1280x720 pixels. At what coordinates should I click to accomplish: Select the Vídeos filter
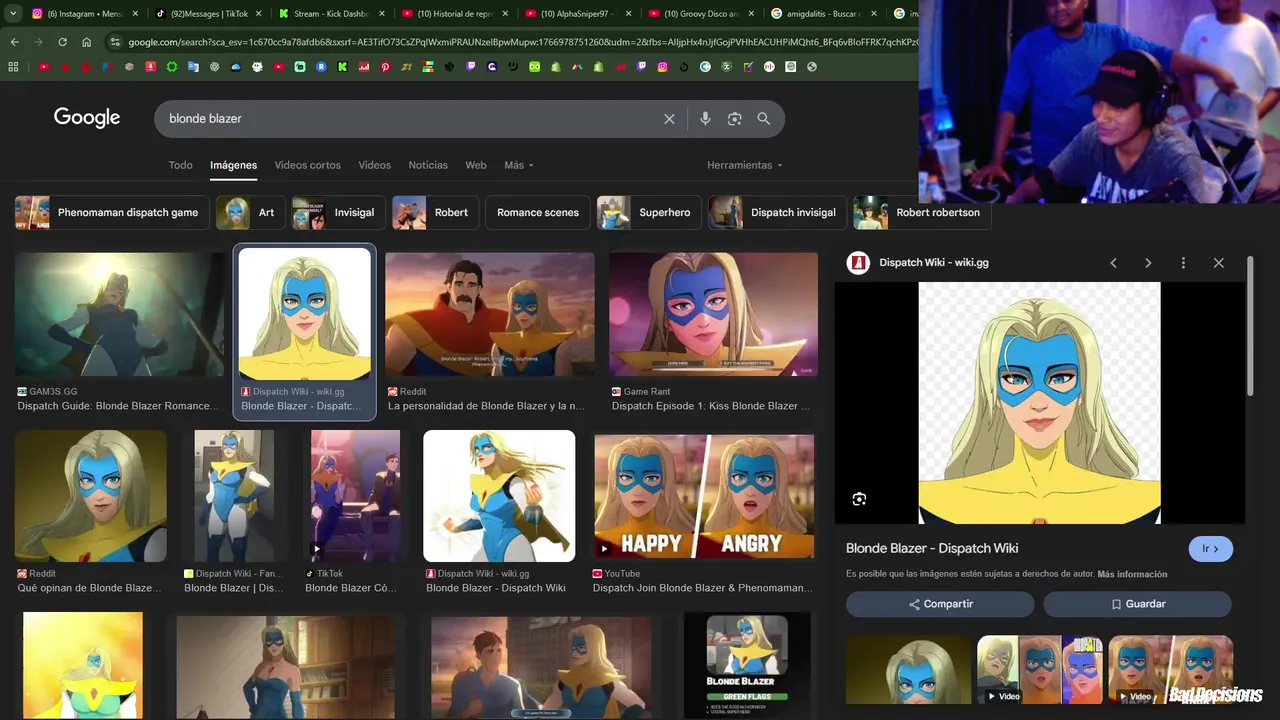click(x=374, y=165)
